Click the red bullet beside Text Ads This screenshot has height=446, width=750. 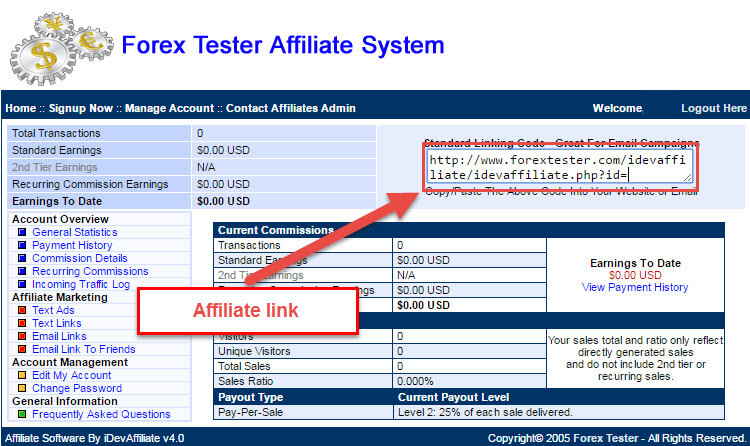[22, 310]
